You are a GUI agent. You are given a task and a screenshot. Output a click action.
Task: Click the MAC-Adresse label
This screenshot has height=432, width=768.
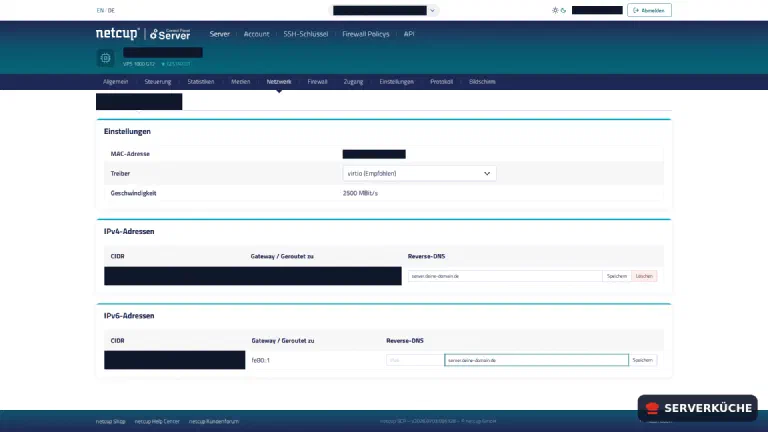130,154
